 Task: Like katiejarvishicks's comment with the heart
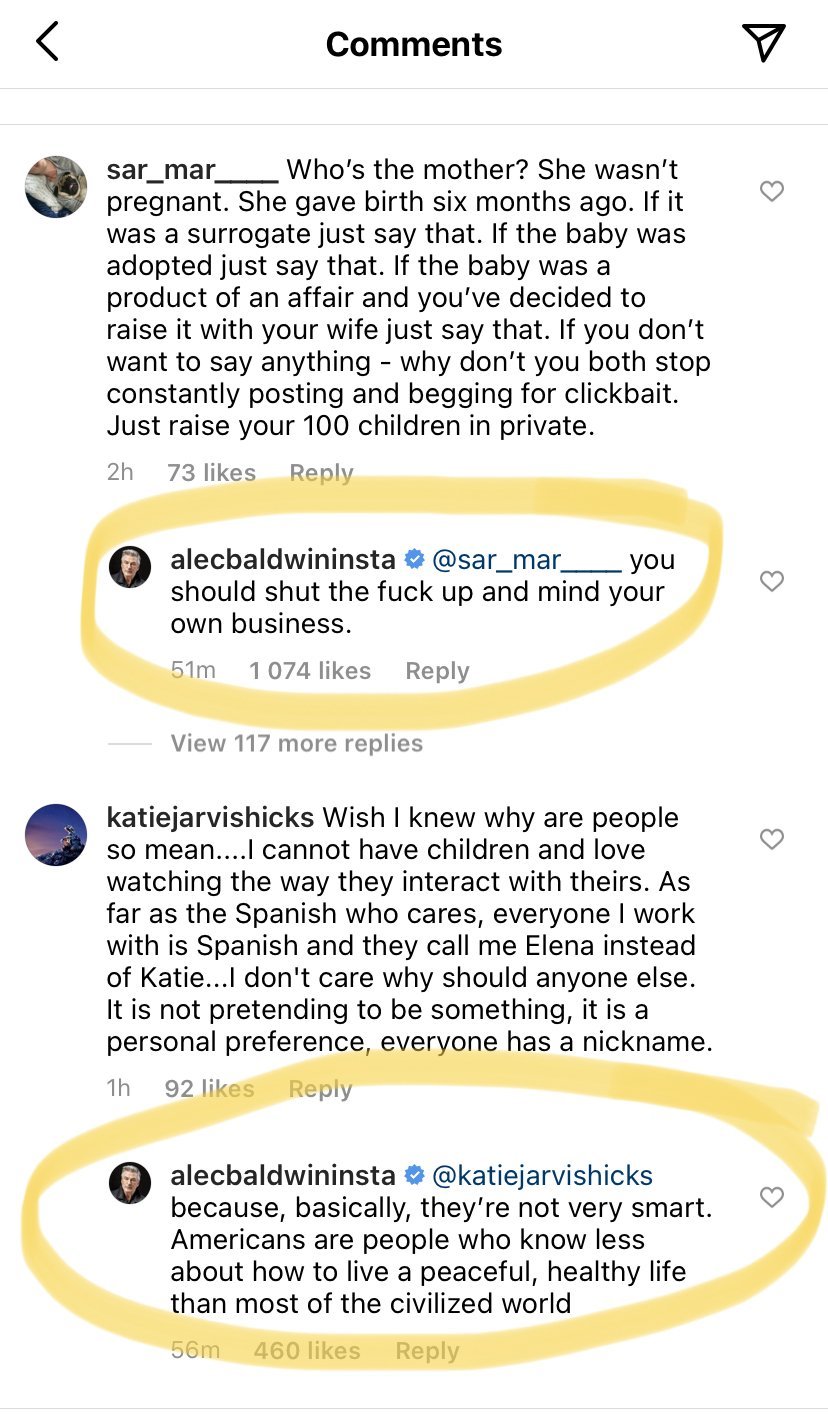[771, 839]
